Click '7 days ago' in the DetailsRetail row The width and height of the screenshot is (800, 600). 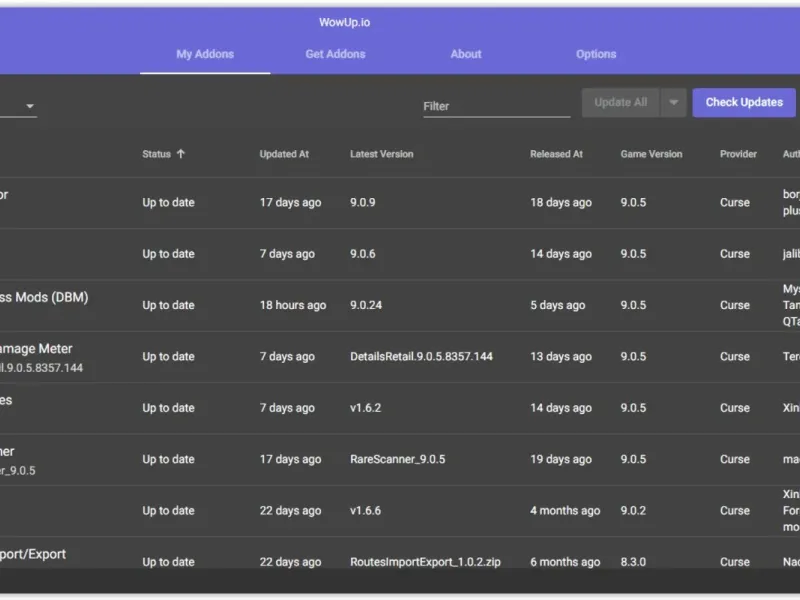click(287, 357)
